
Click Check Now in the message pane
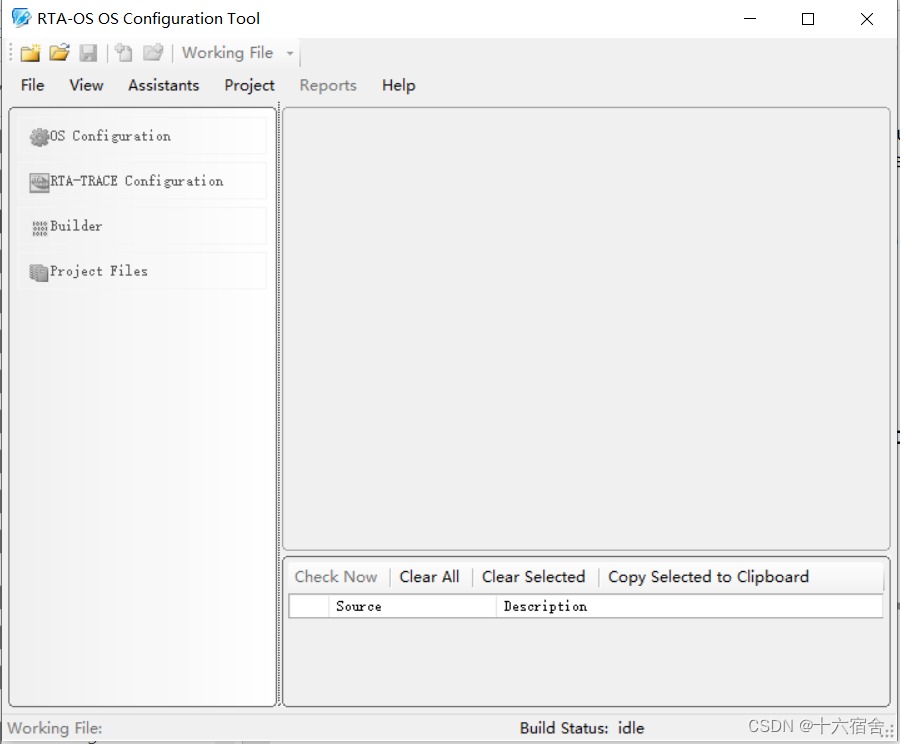[x=336, y=576]
